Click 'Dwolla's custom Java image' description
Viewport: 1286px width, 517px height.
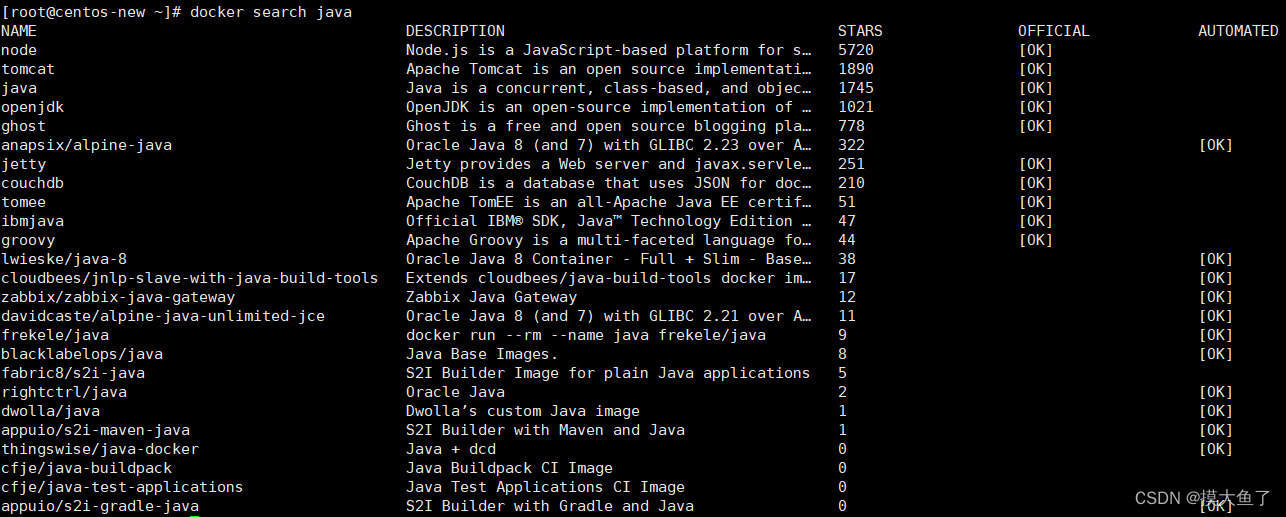point(523,411)
